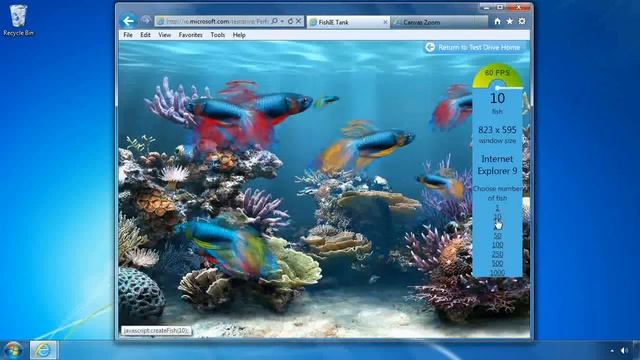
Task: Select 10 fish link
Action: pos(497,217)
